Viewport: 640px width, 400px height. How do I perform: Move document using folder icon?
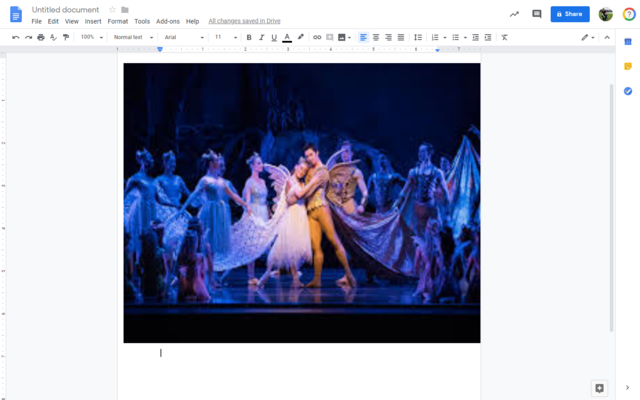click(125, 9)
